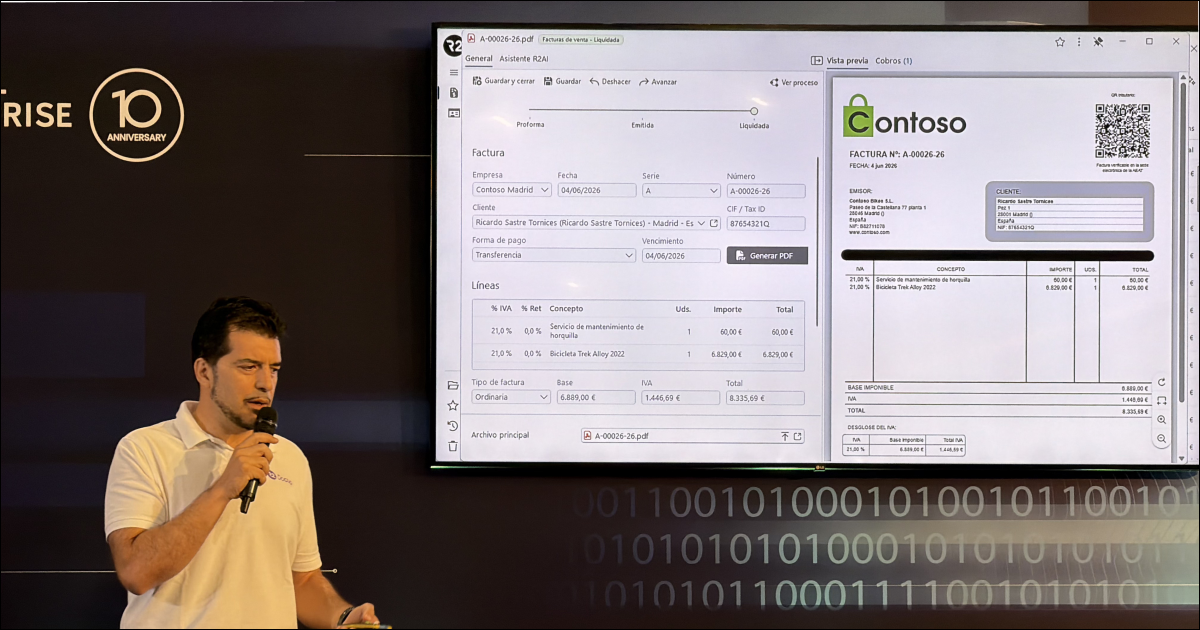Click the Uds. column header

[x=683, y=309]
